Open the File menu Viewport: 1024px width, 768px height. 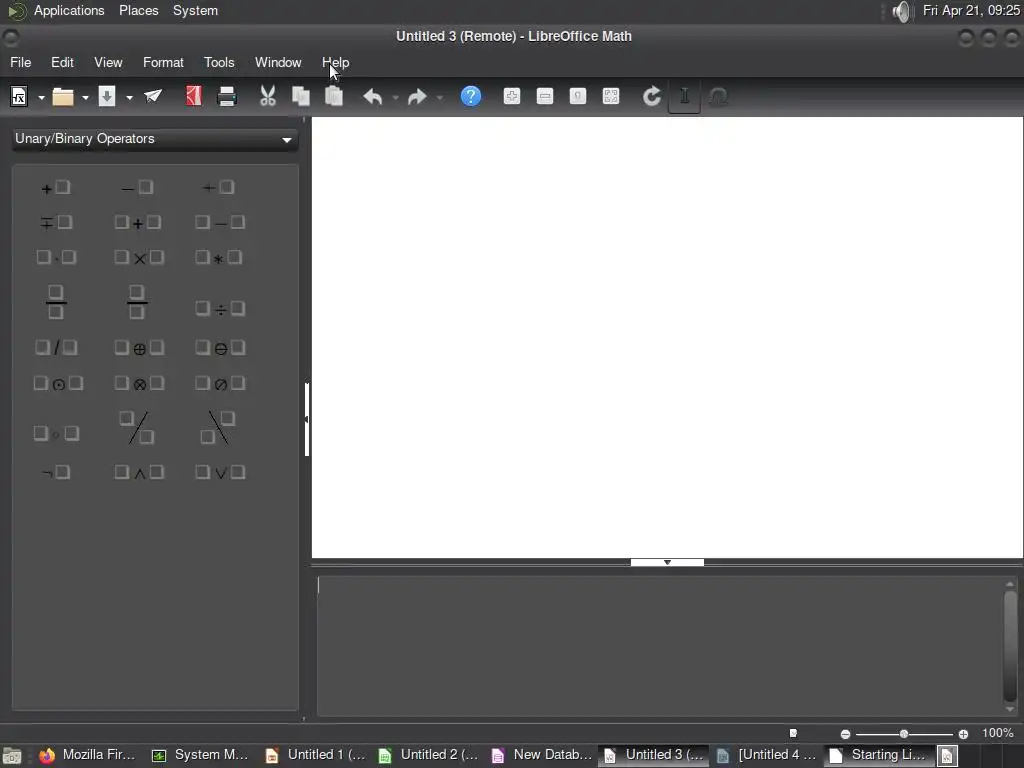(21, 63)
